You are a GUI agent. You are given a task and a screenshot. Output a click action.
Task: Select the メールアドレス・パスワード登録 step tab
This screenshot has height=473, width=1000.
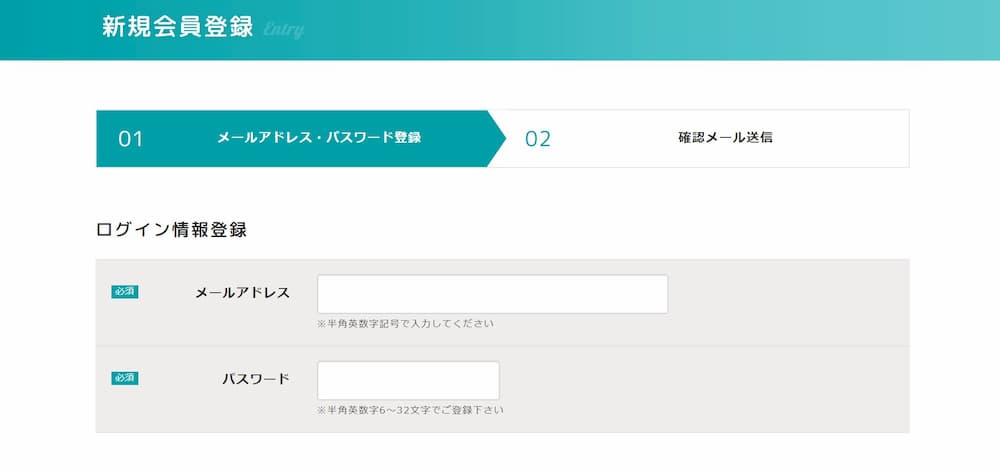point(319,138)
